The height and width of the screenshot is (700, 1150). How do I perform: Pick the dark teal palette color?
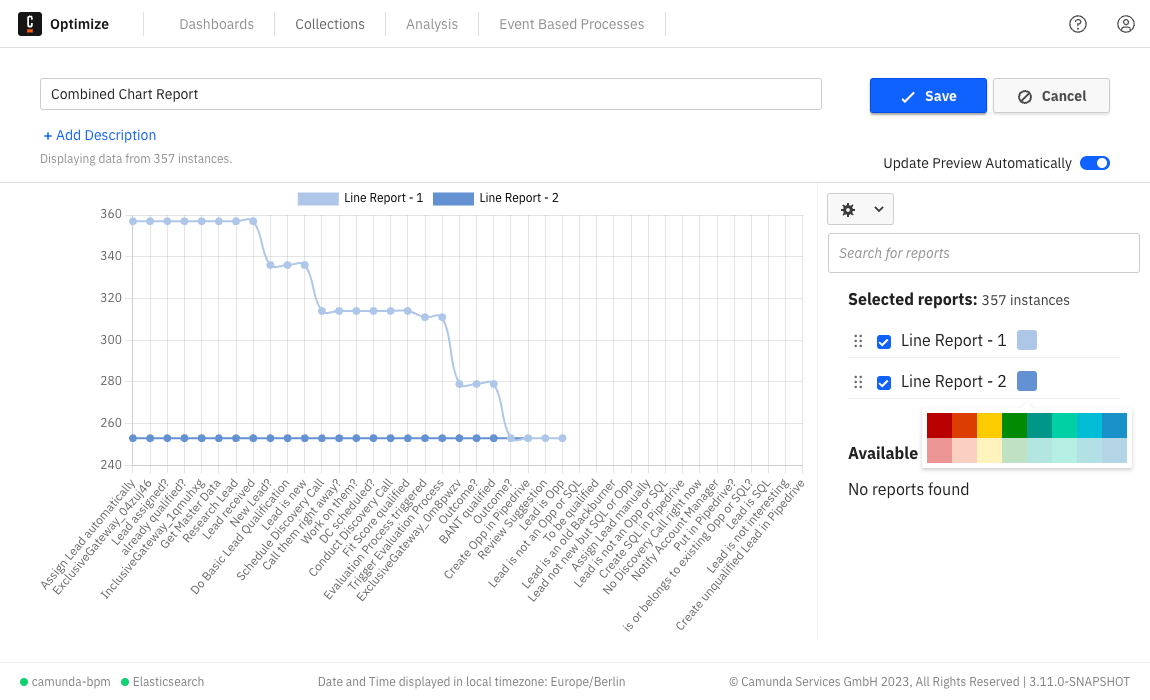[1039, 426]
